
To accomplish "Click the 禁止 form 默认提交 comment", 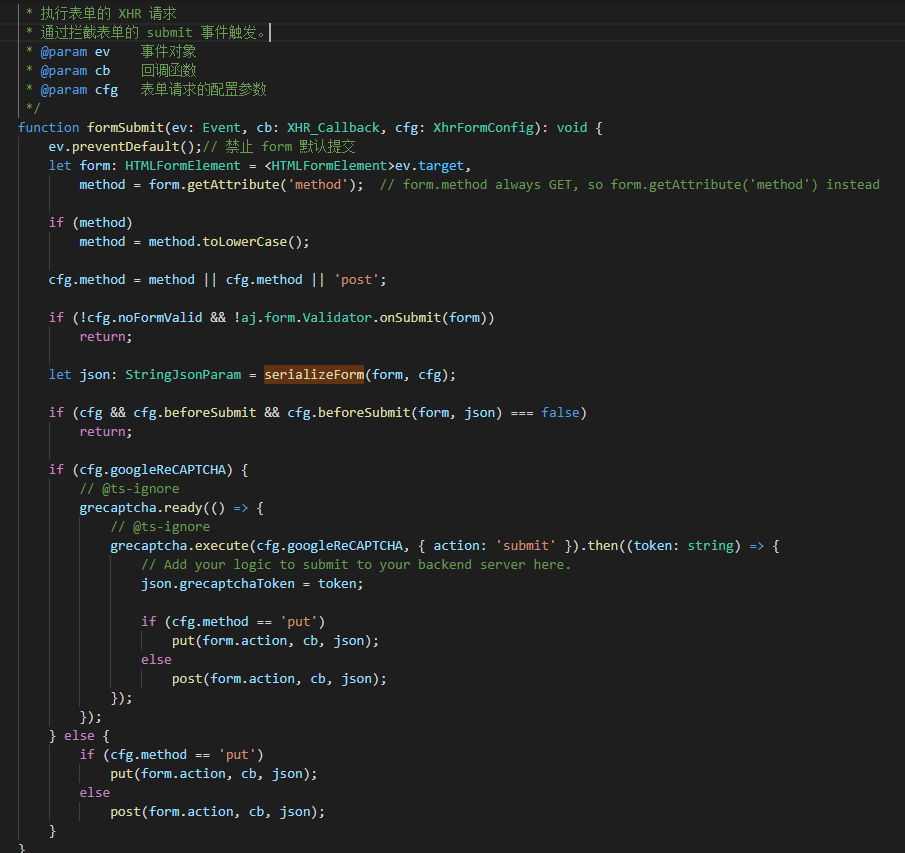I will click(x=279, y=147).
